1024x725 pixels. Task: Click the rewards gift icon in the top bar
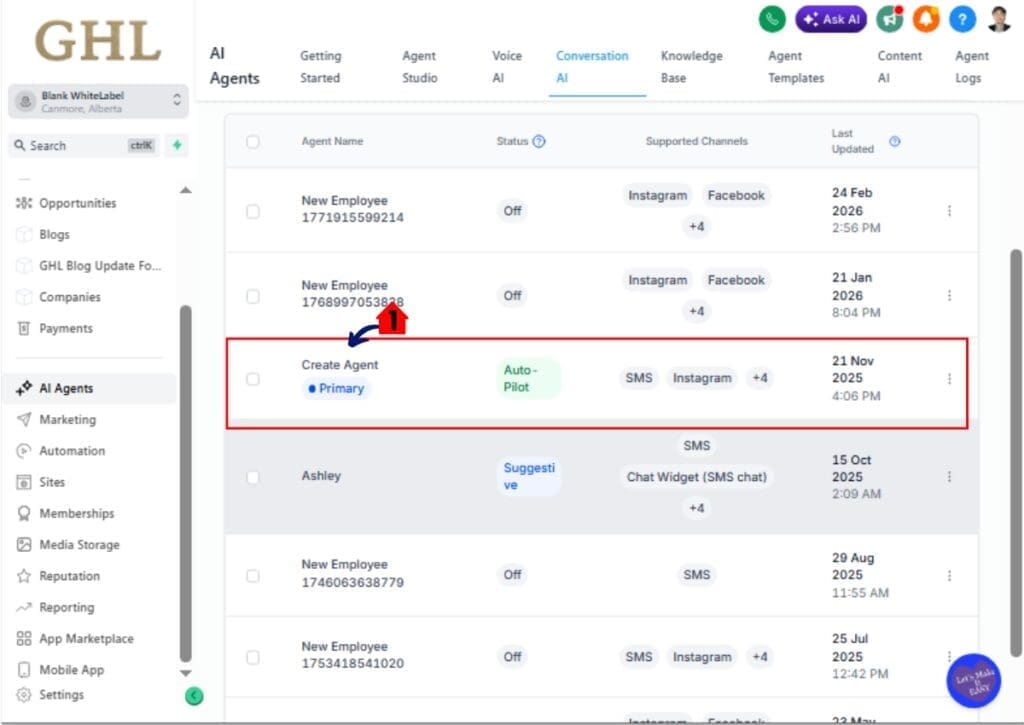[x=892, y=19]
